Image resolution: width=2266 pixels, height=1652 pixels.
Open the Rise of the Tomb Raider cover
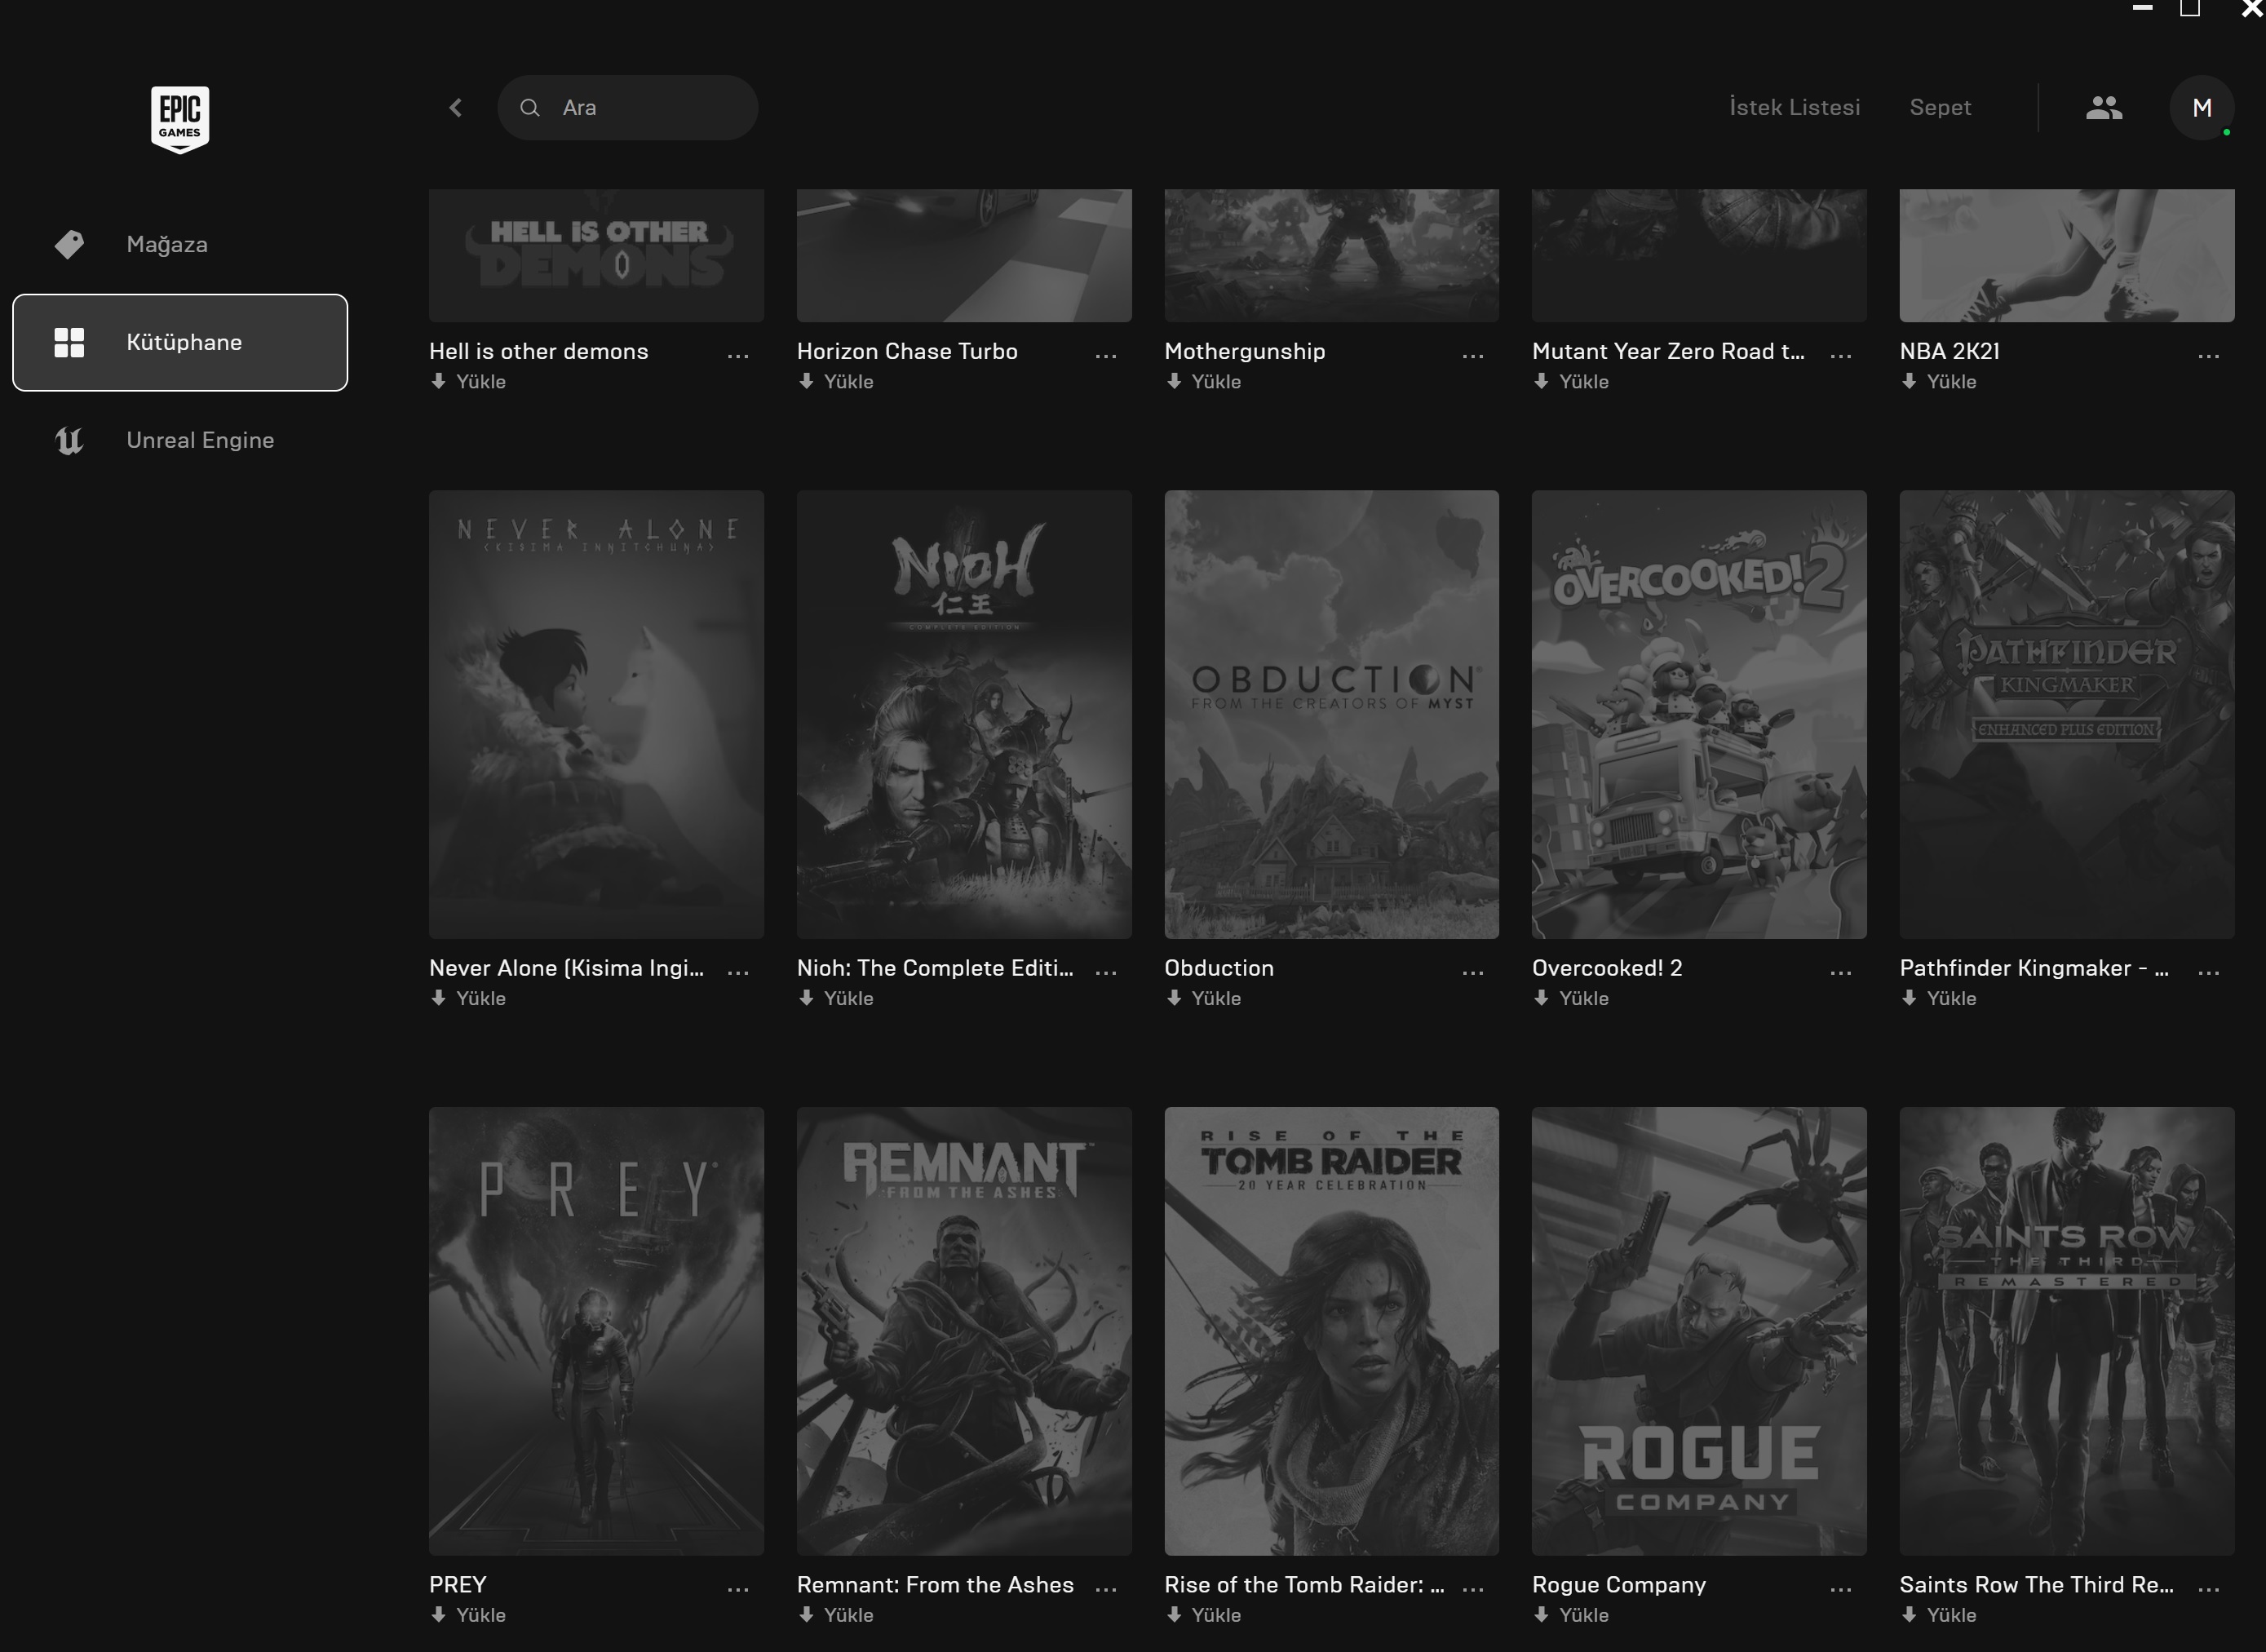tap(1332, 1331)
